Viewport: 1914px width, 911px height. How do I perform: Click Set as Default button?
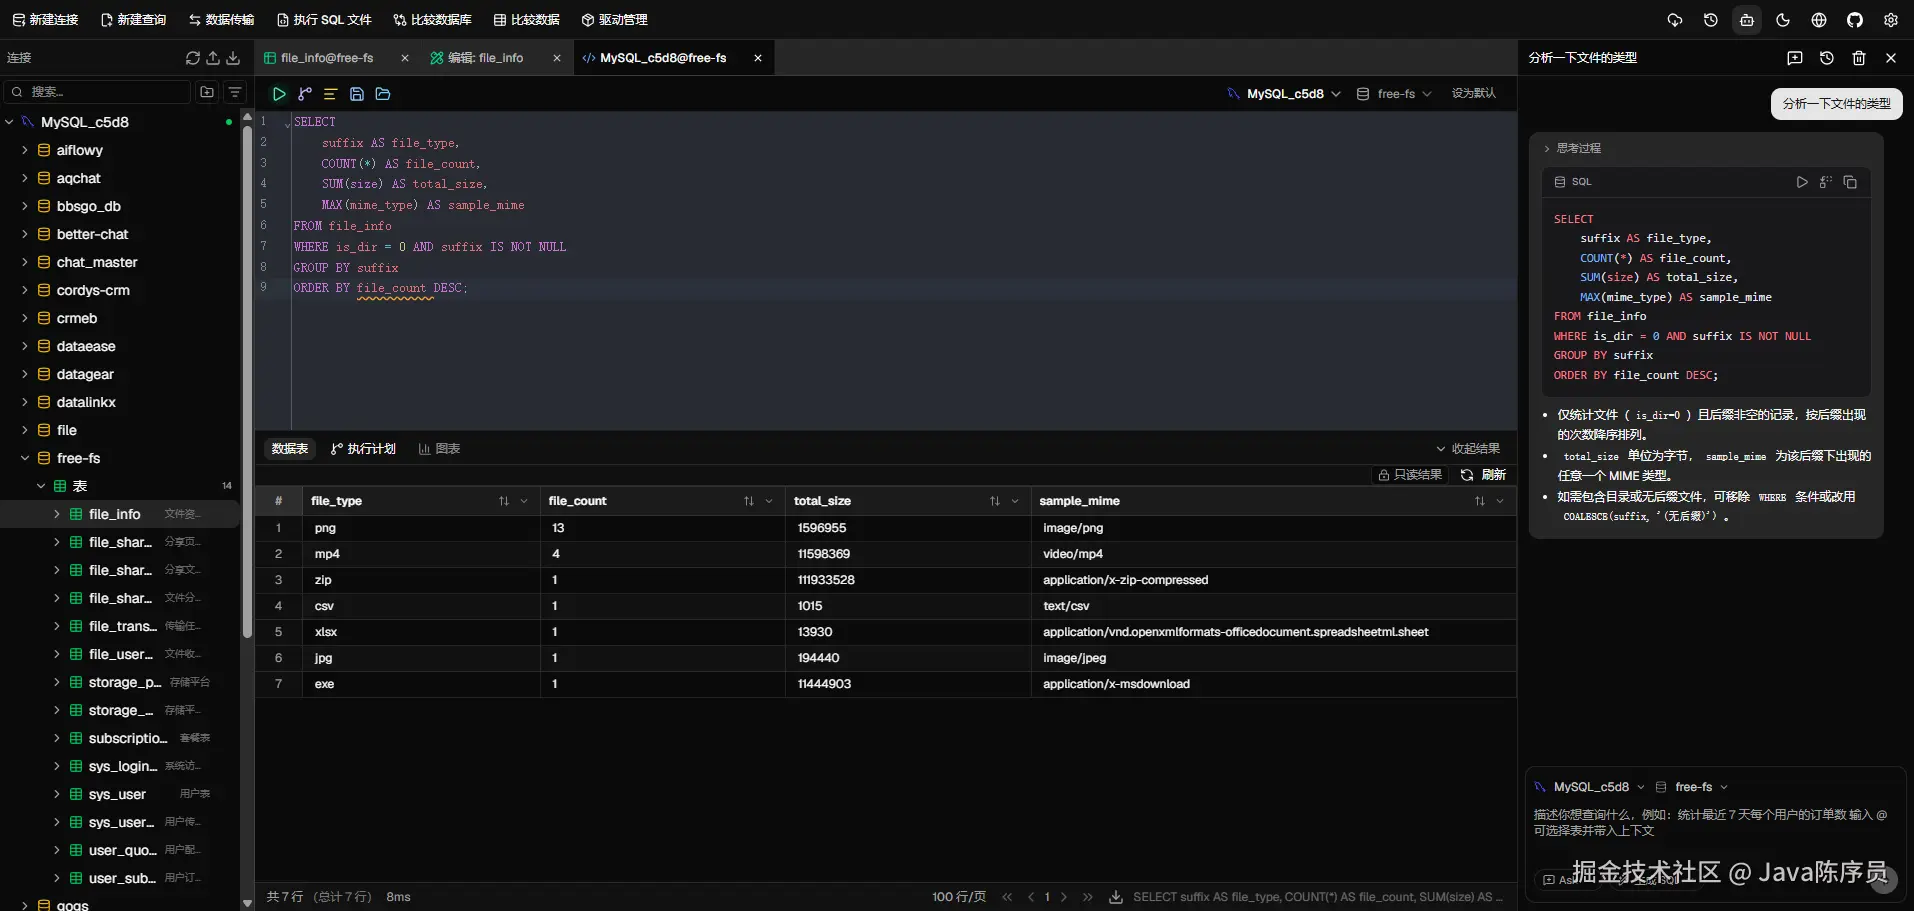point(1473,93)
